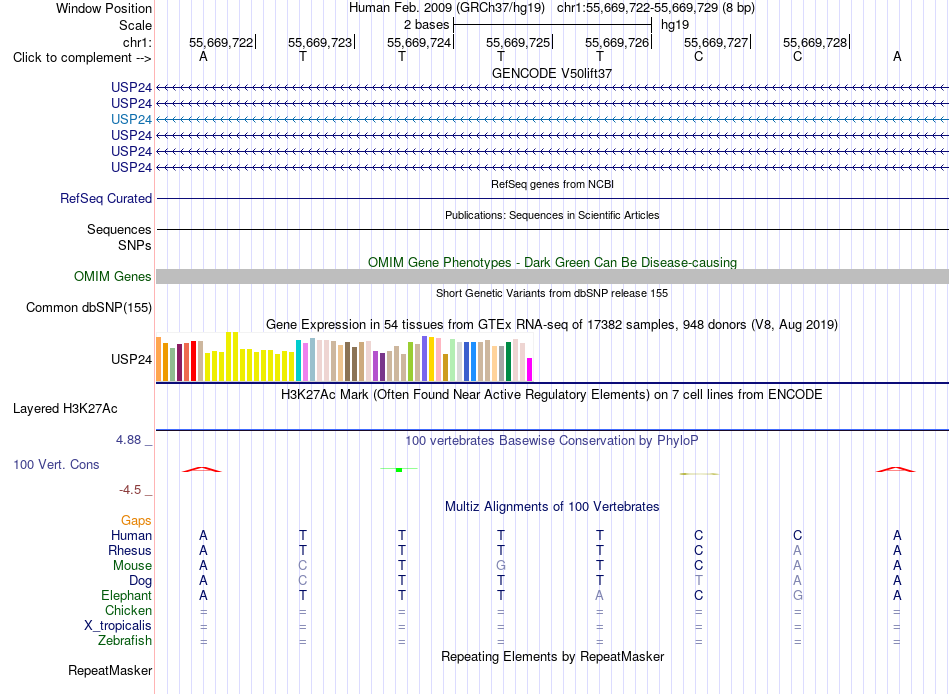Click the G base in Elephant row

click(797, 595)
